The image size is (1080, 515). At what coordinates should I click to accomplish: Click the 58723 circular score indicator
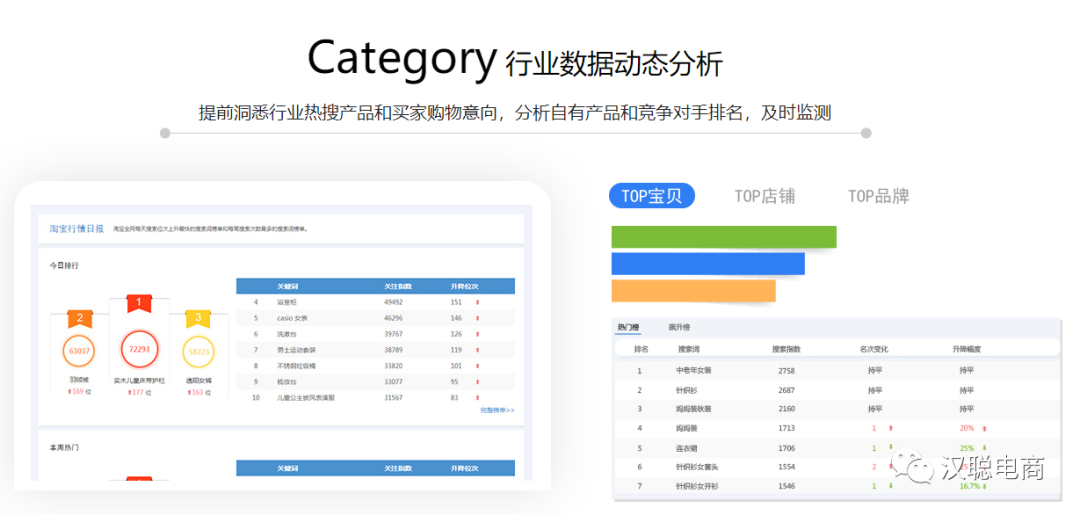pyautogui.click(x=198, y=352)
